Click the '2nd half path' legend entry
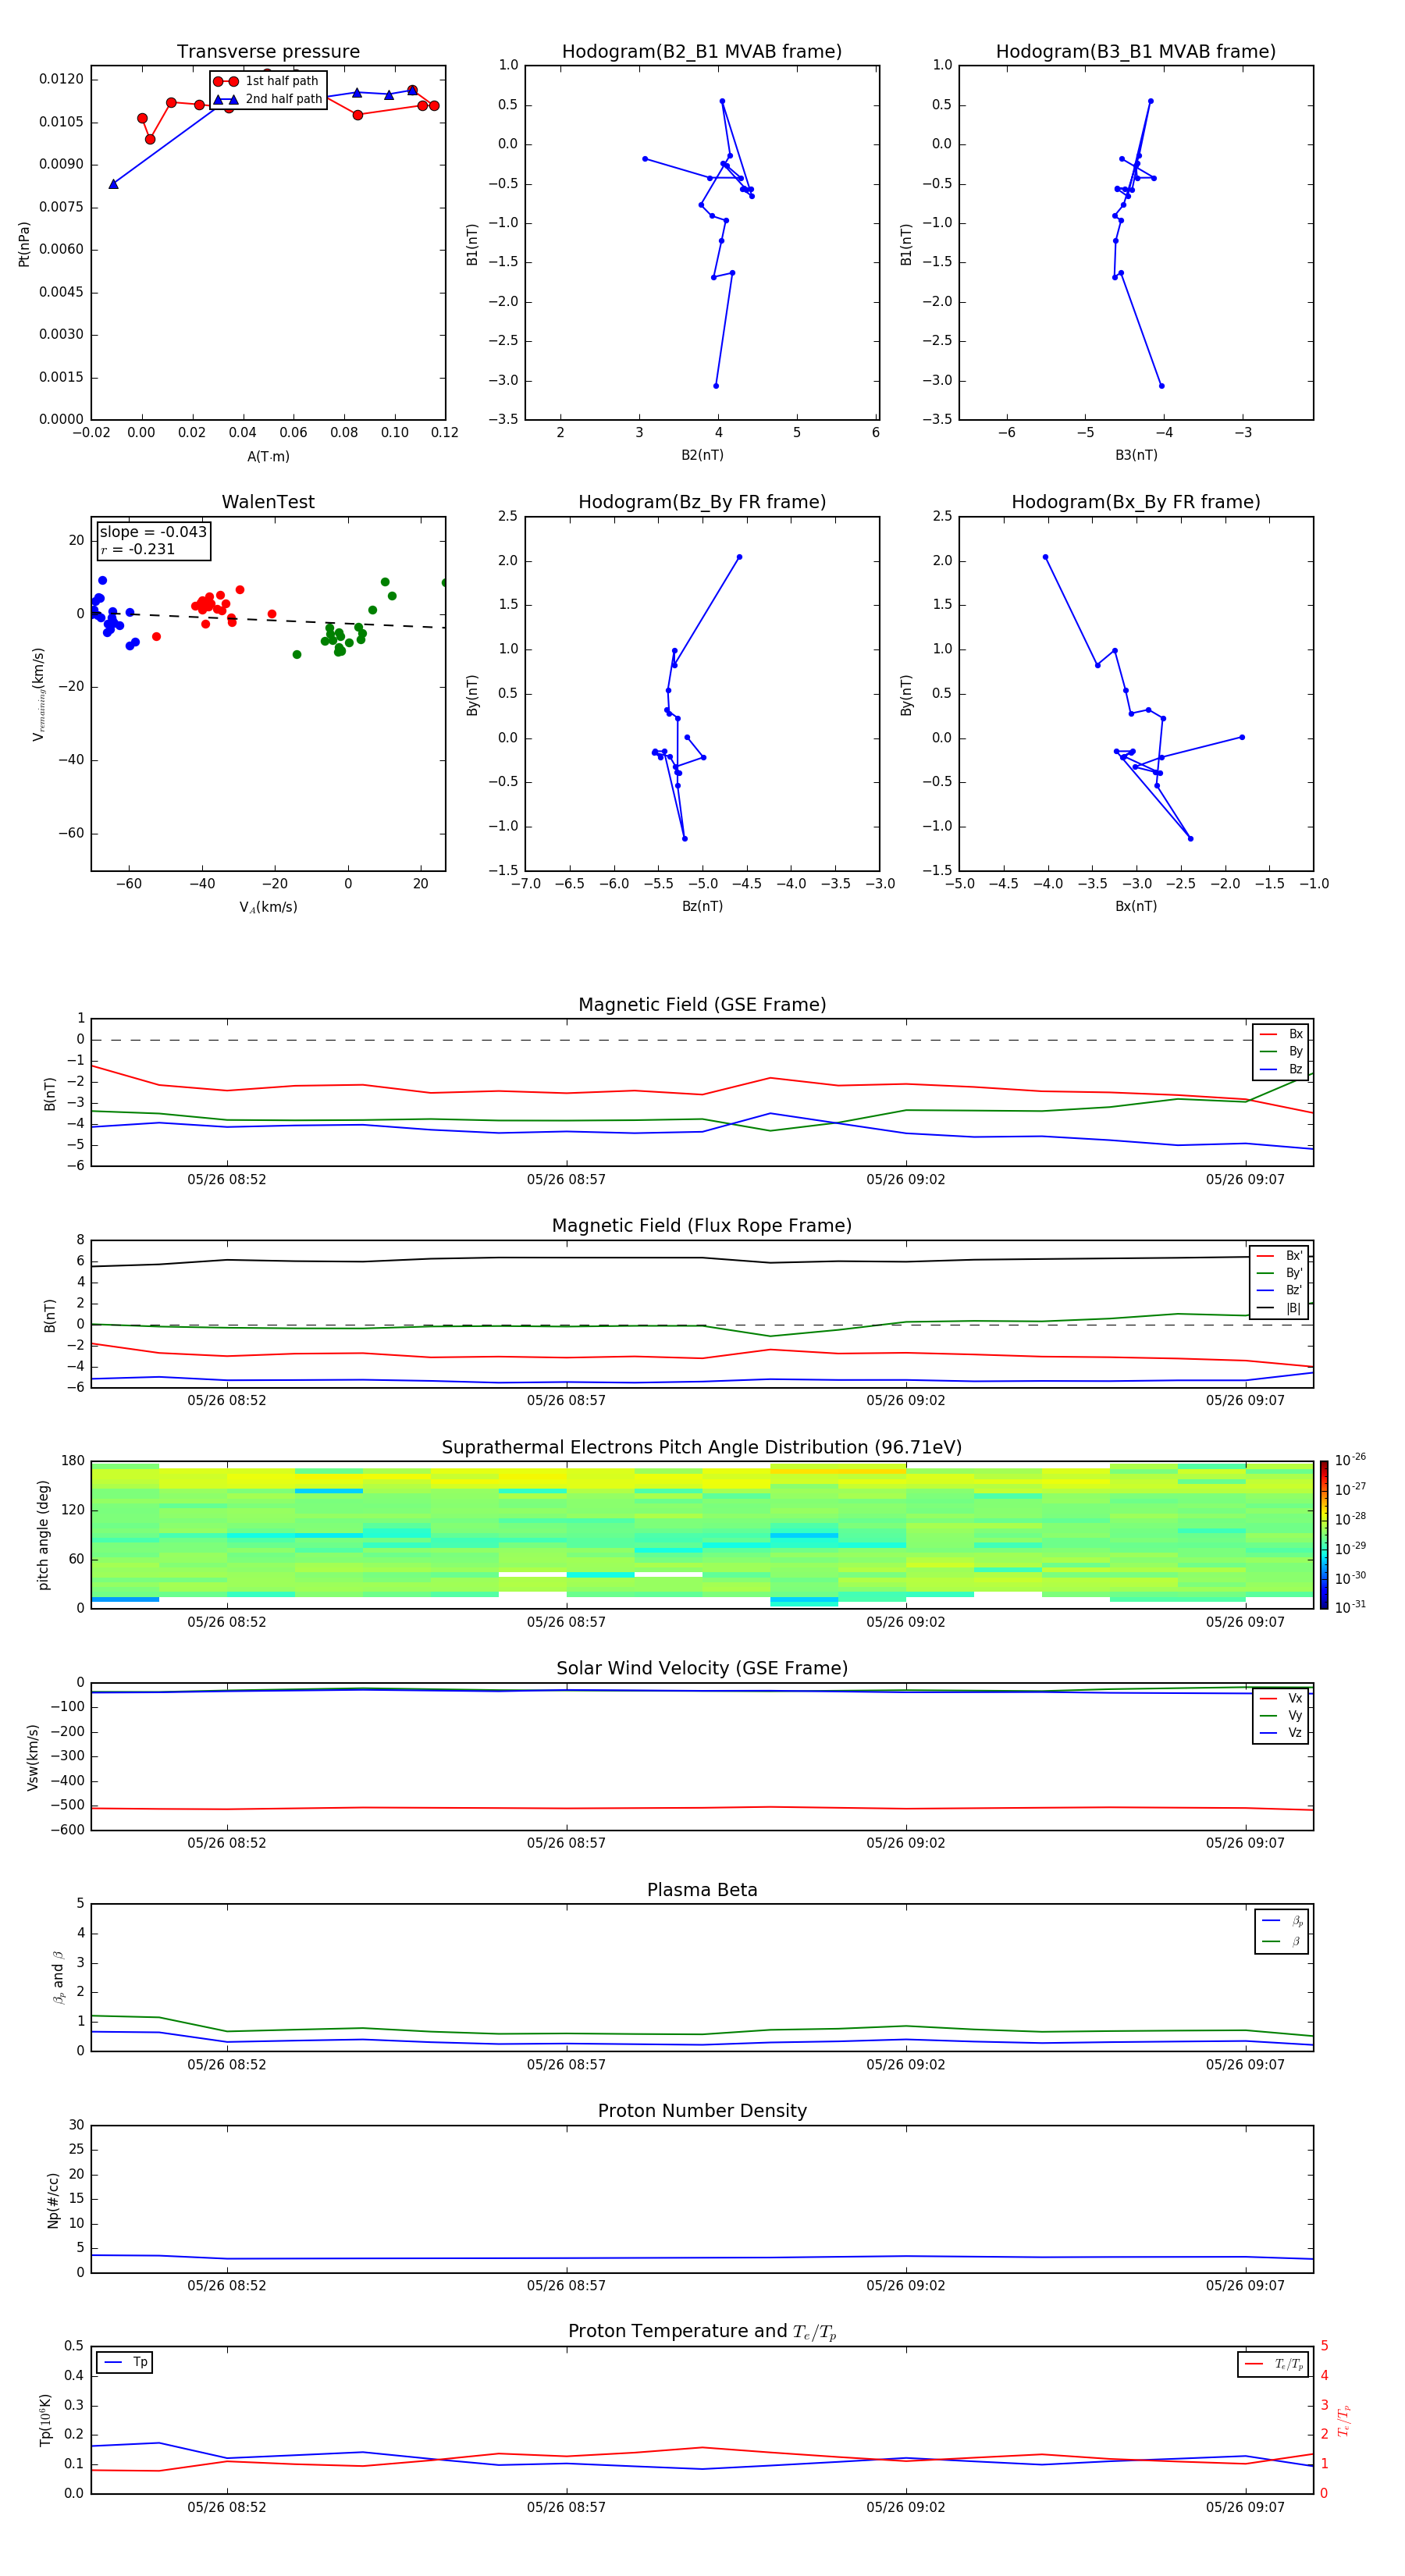The height and width of the screenshot is (2576, 1405). (x=269, y=99)
